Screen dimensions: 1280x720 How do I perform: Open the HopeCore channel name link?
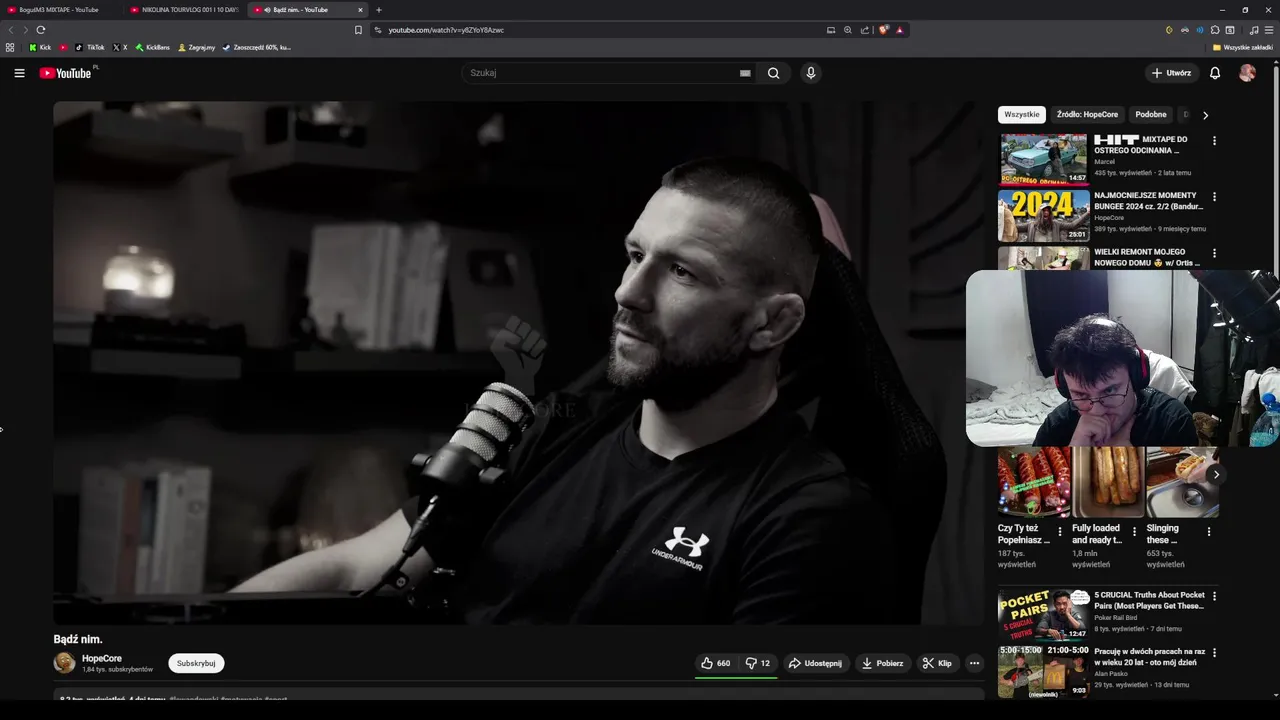tap(102, 658)
